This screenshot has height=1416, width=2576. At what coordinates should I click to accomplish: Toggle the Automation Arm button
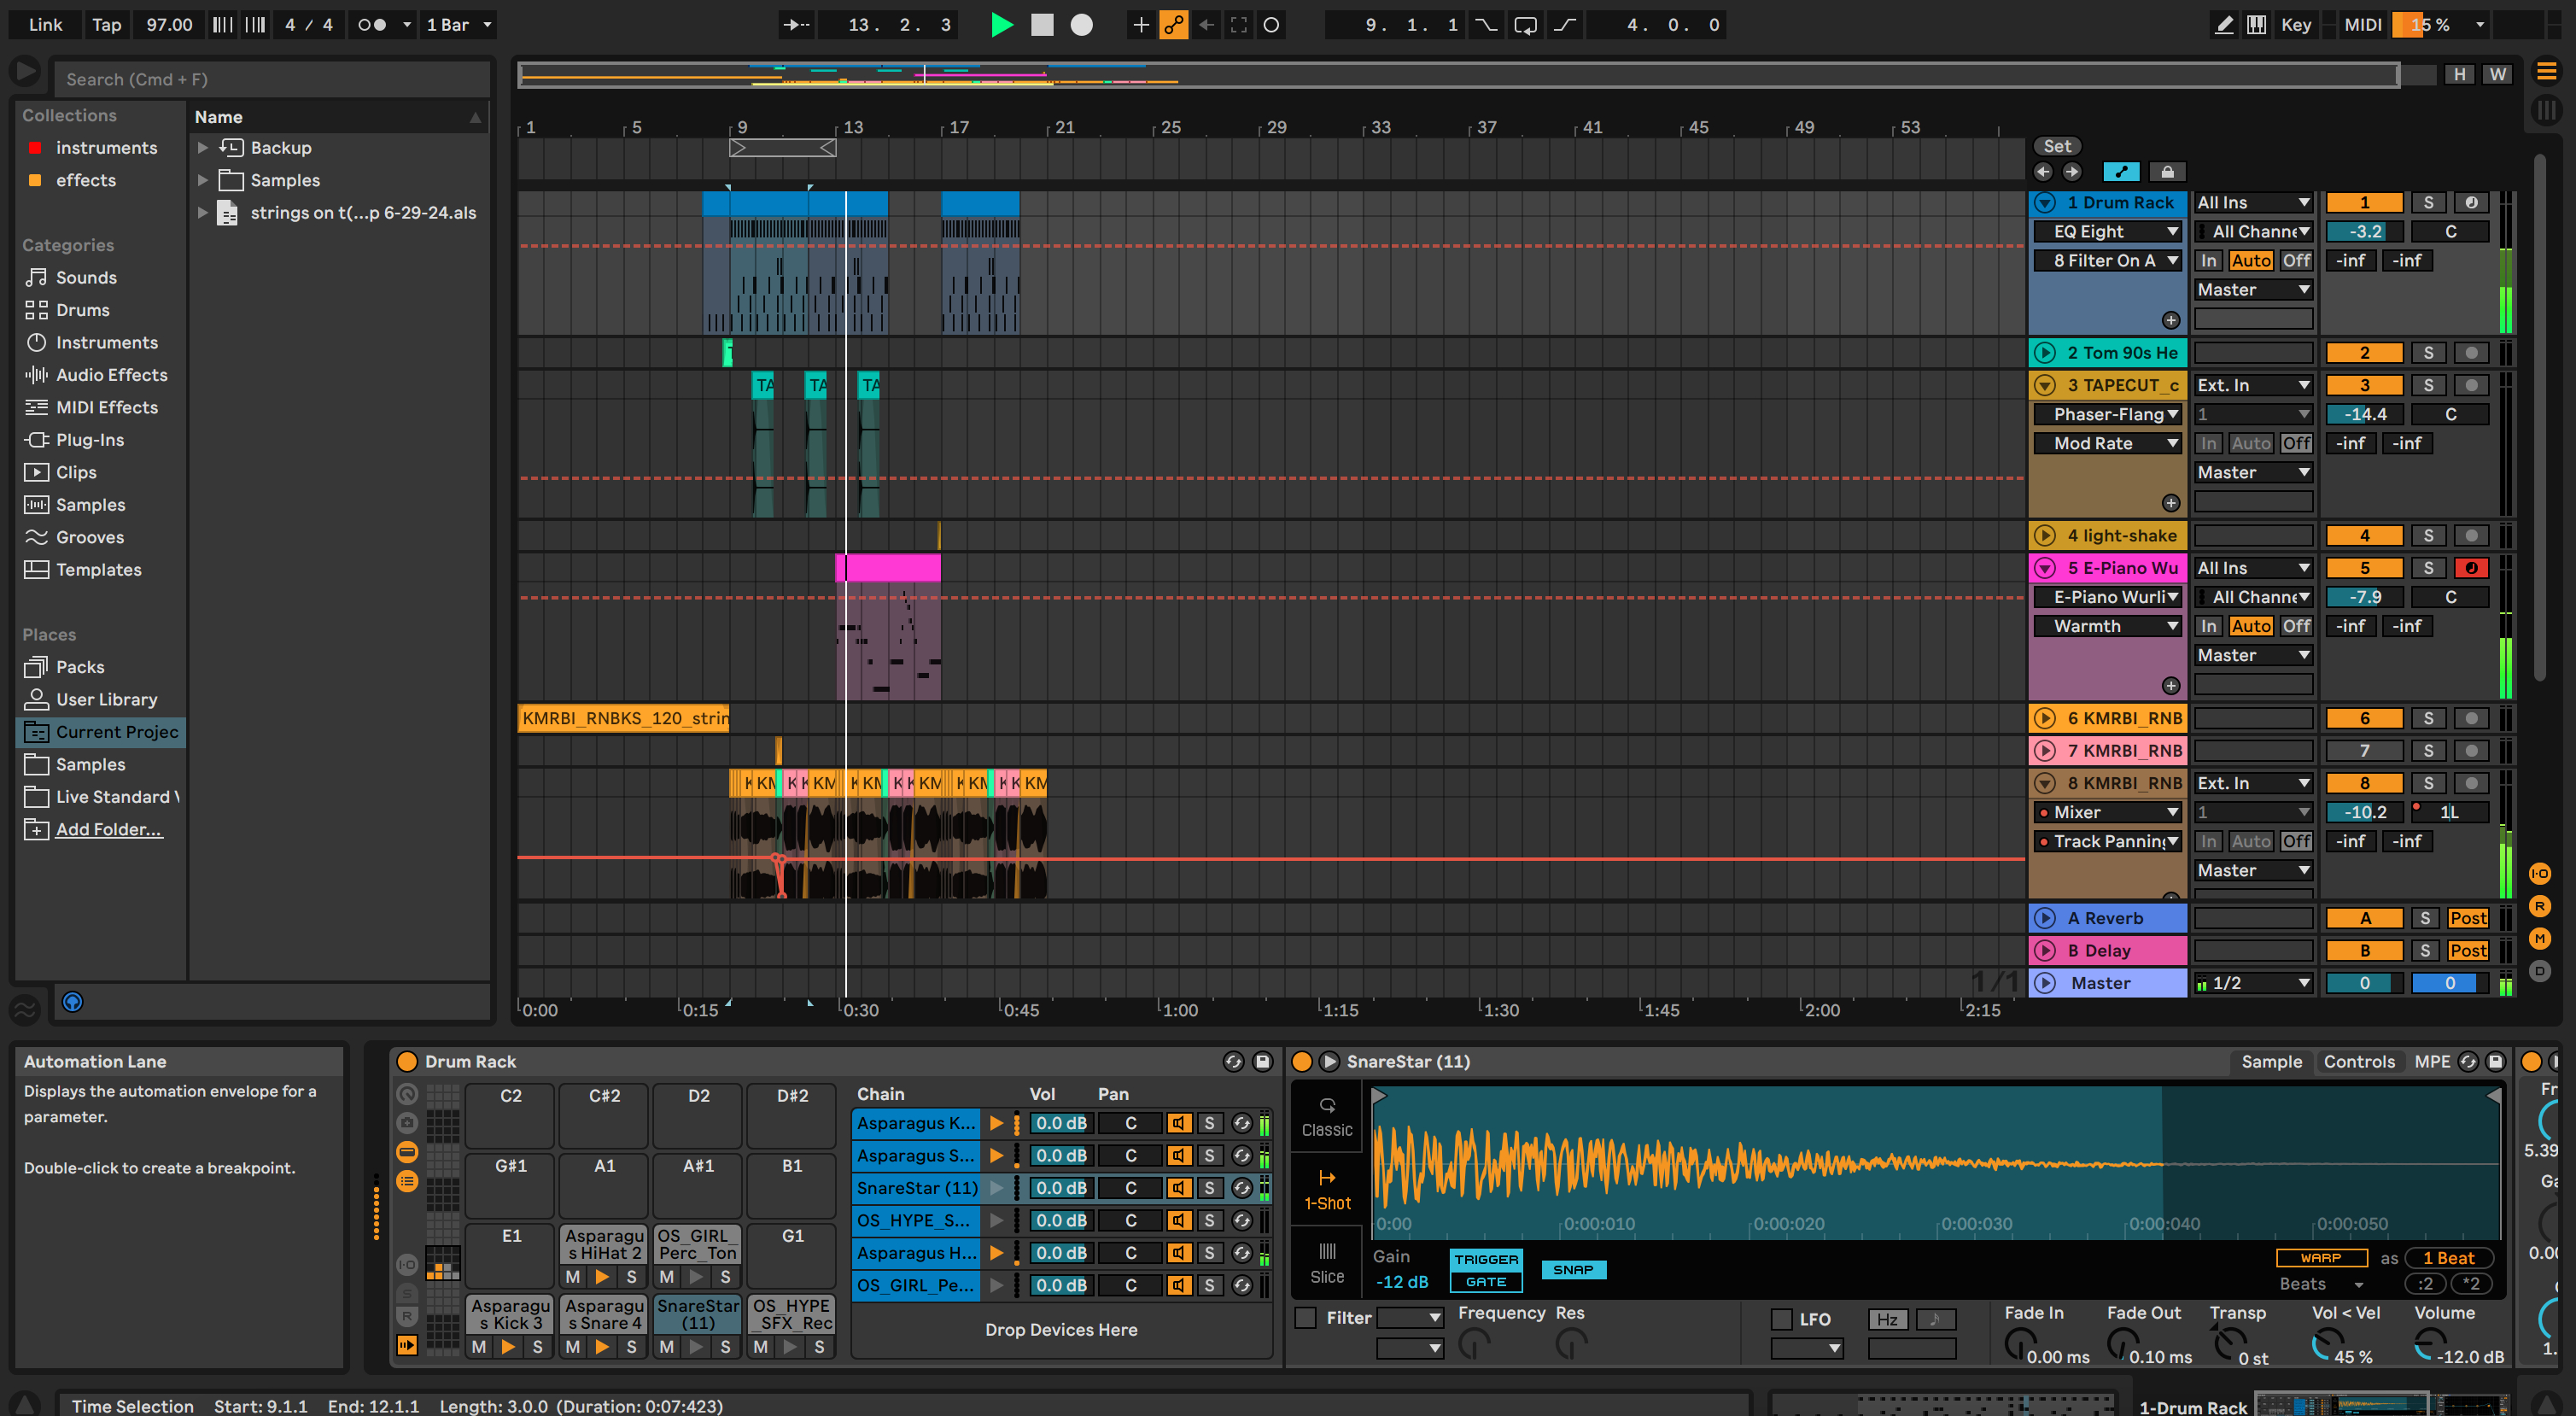click(x=1173, y=25)
